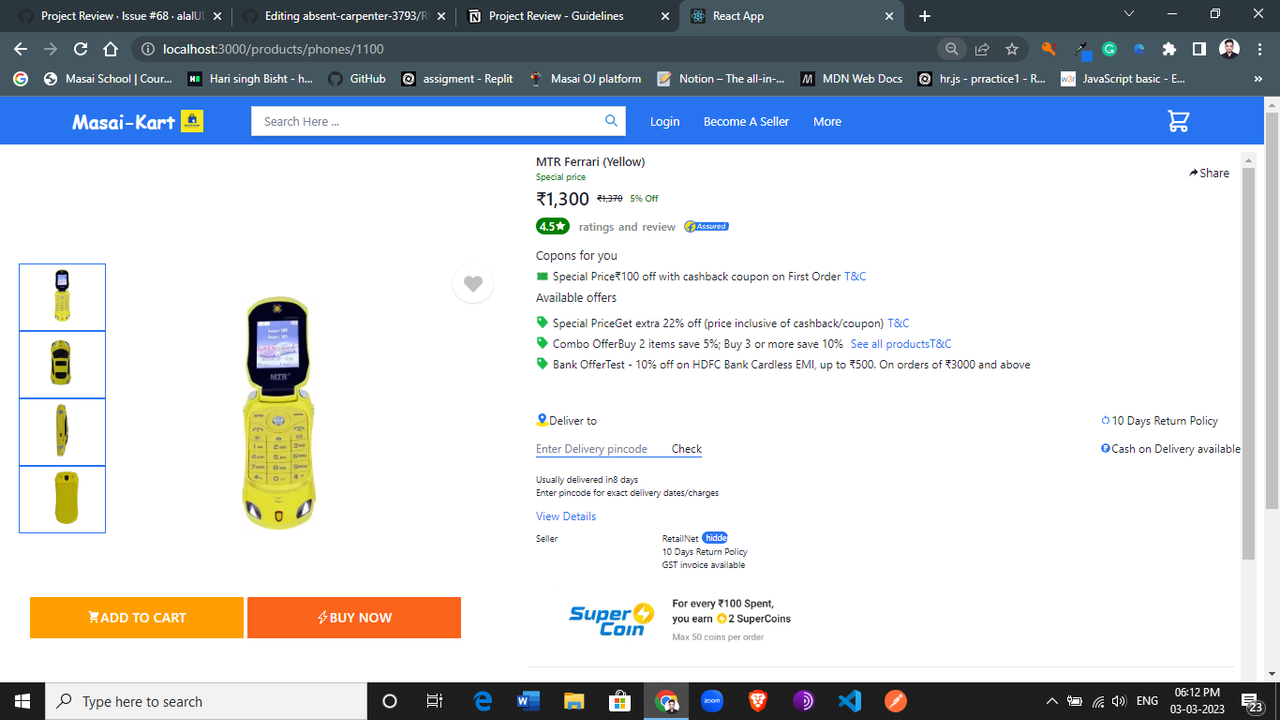
Task: Click the Chrome profile avatar
Action: pos(1230,49)
